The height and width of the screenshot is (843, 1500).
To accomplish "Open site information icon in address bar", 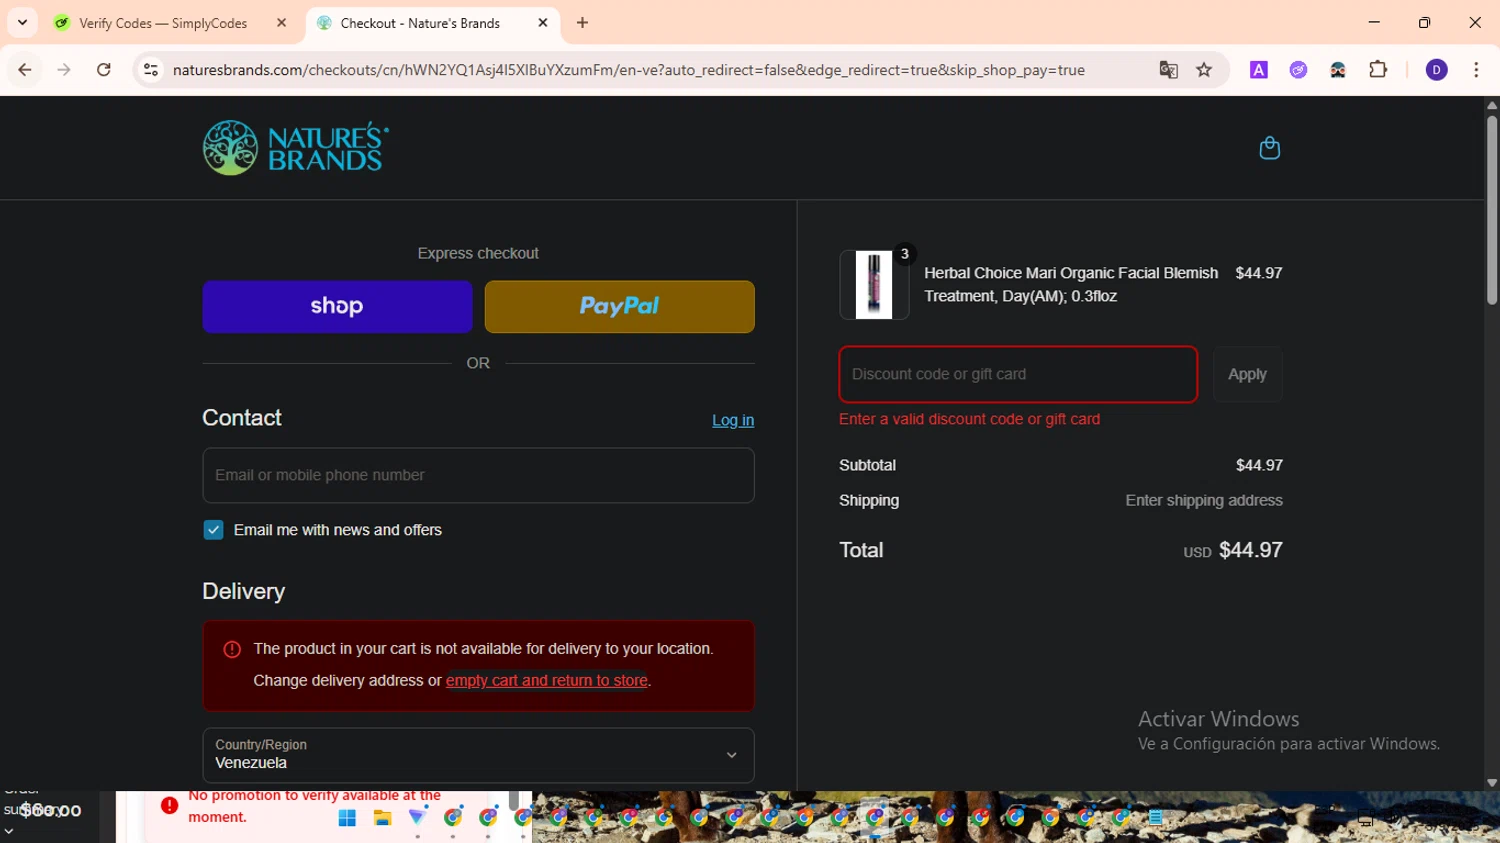I will 151,70.
